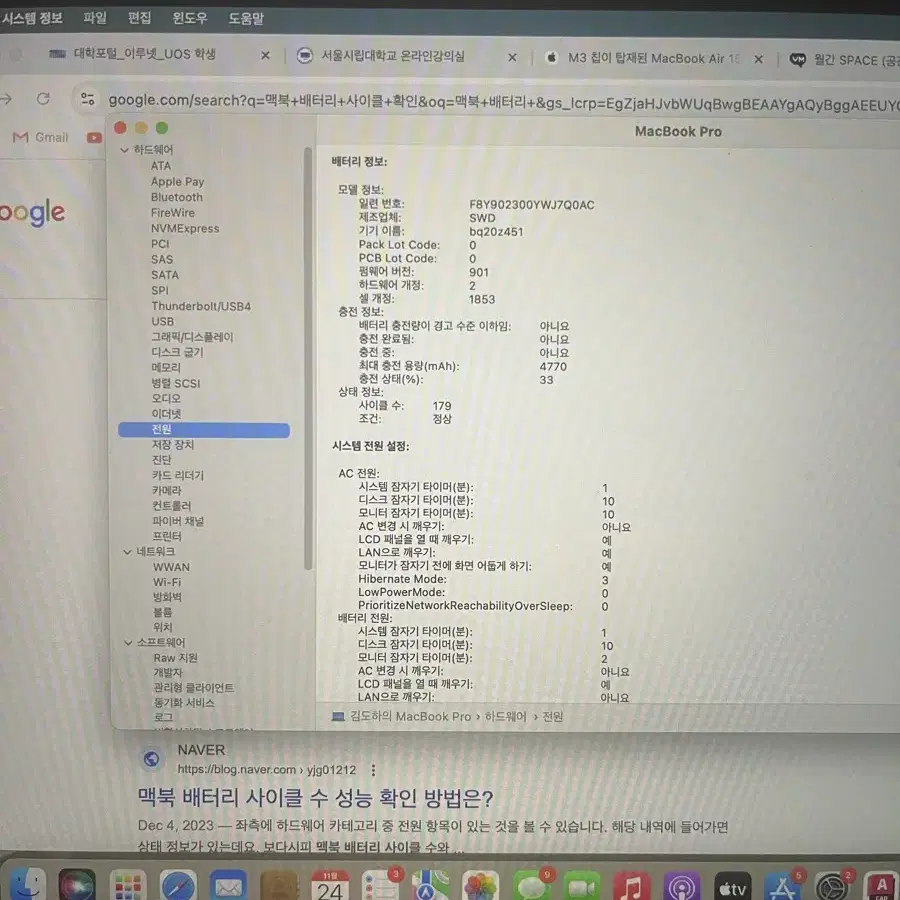Open Maps from the Dock
This screenshot has width=900, height=900.
(430, 886)
